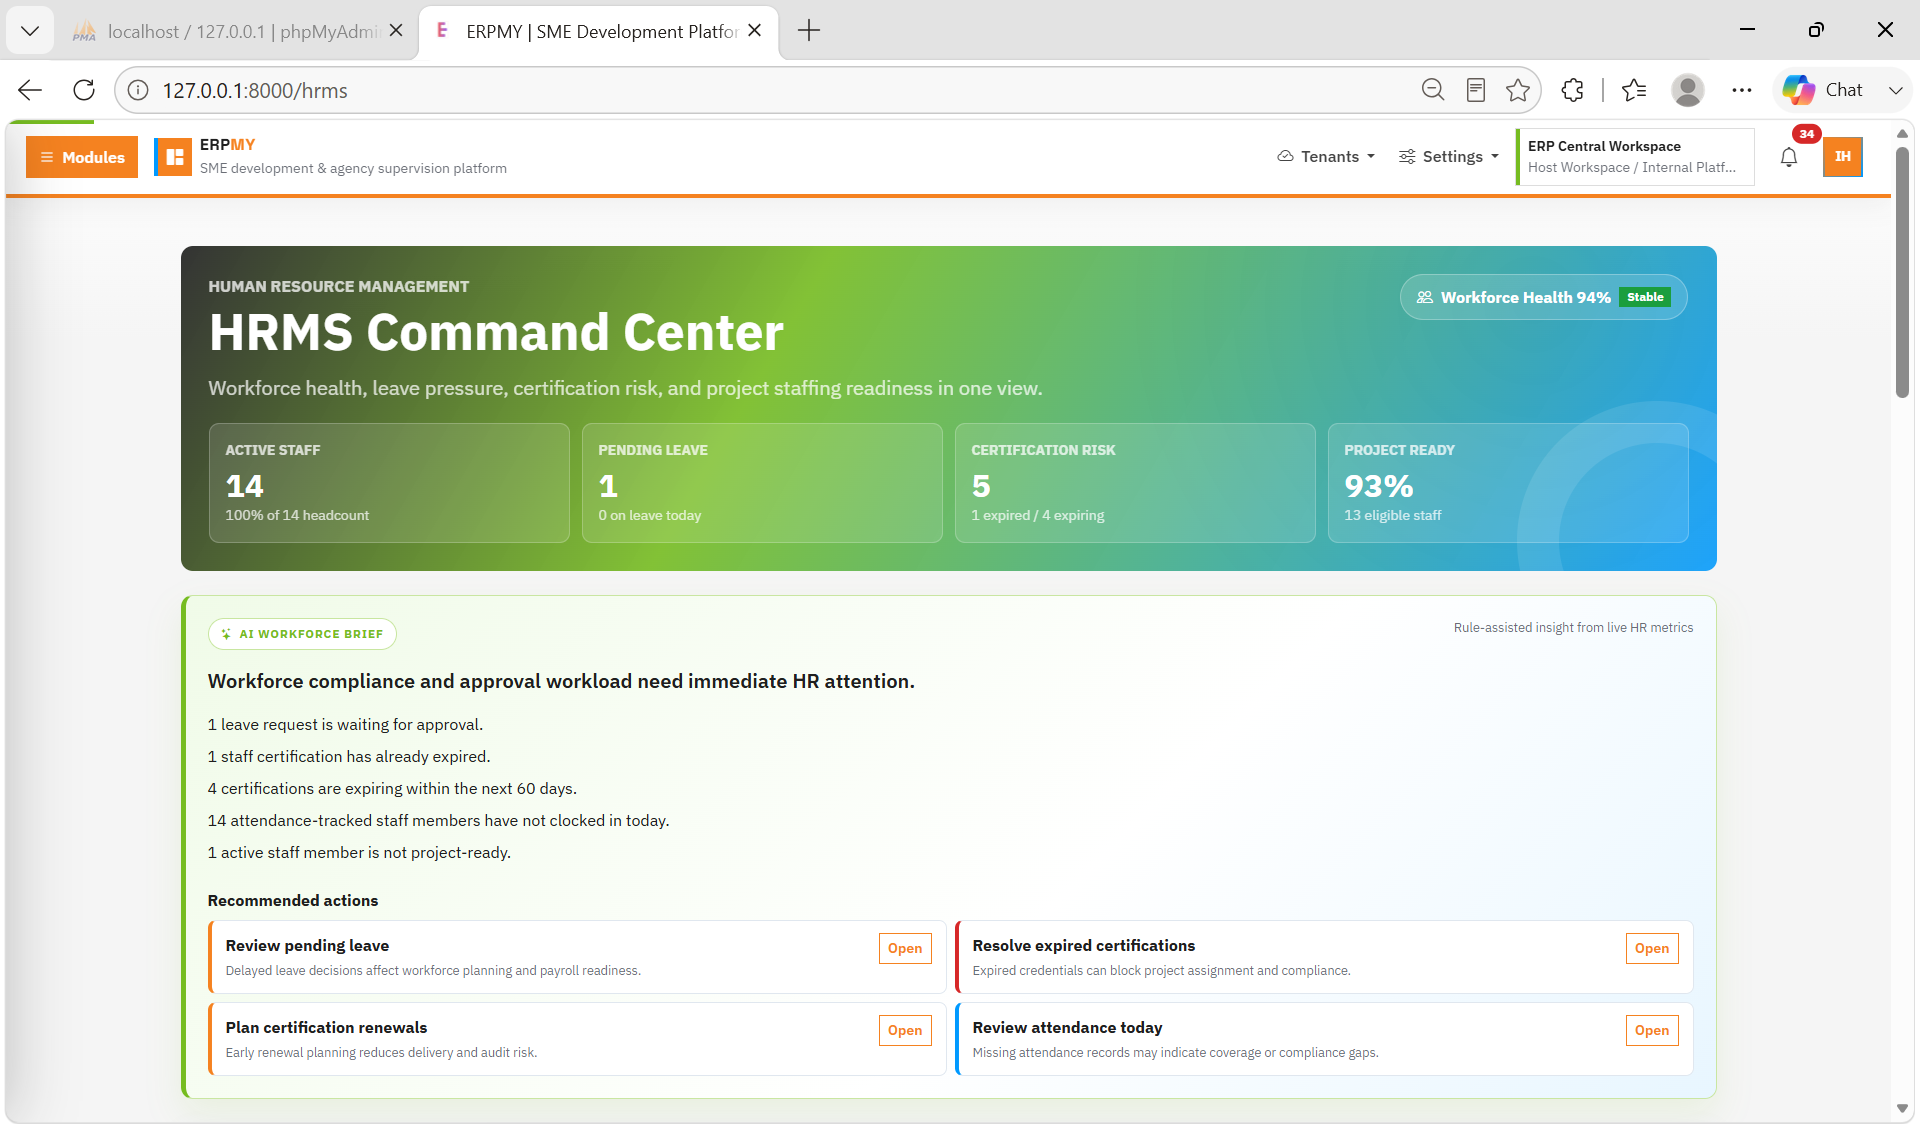Click the AI Workforce Brief tag

[302, 634]
